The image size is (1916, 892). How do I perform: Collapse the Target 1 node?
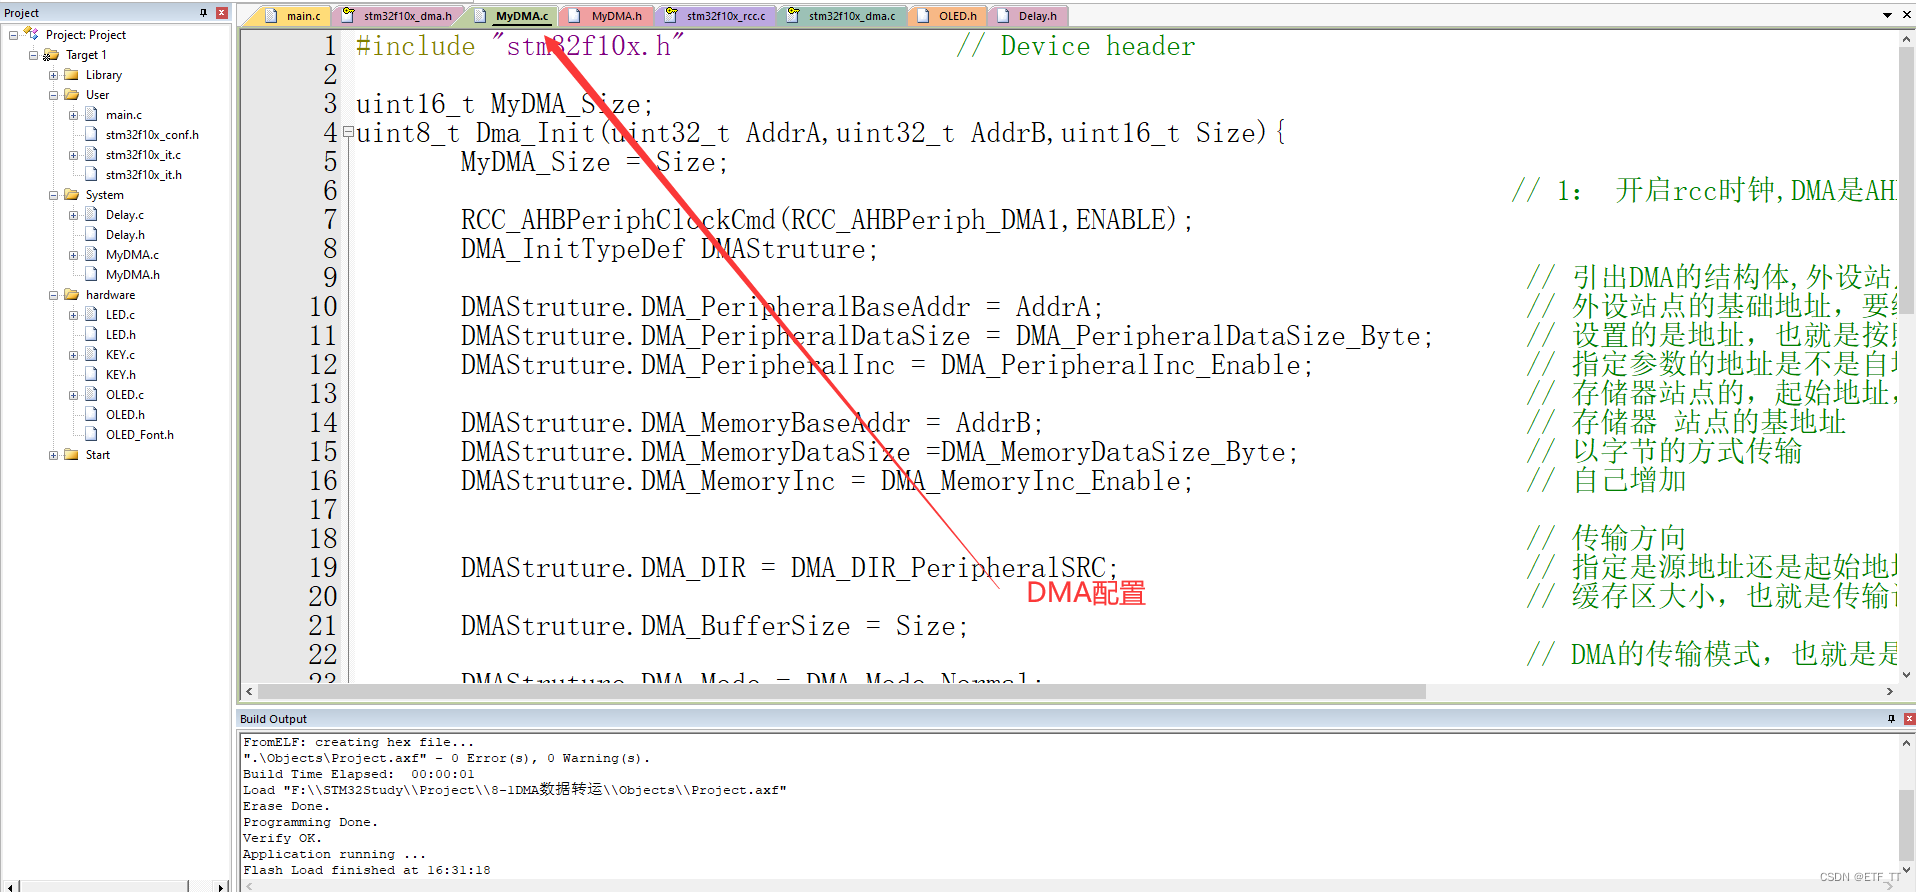33,55
